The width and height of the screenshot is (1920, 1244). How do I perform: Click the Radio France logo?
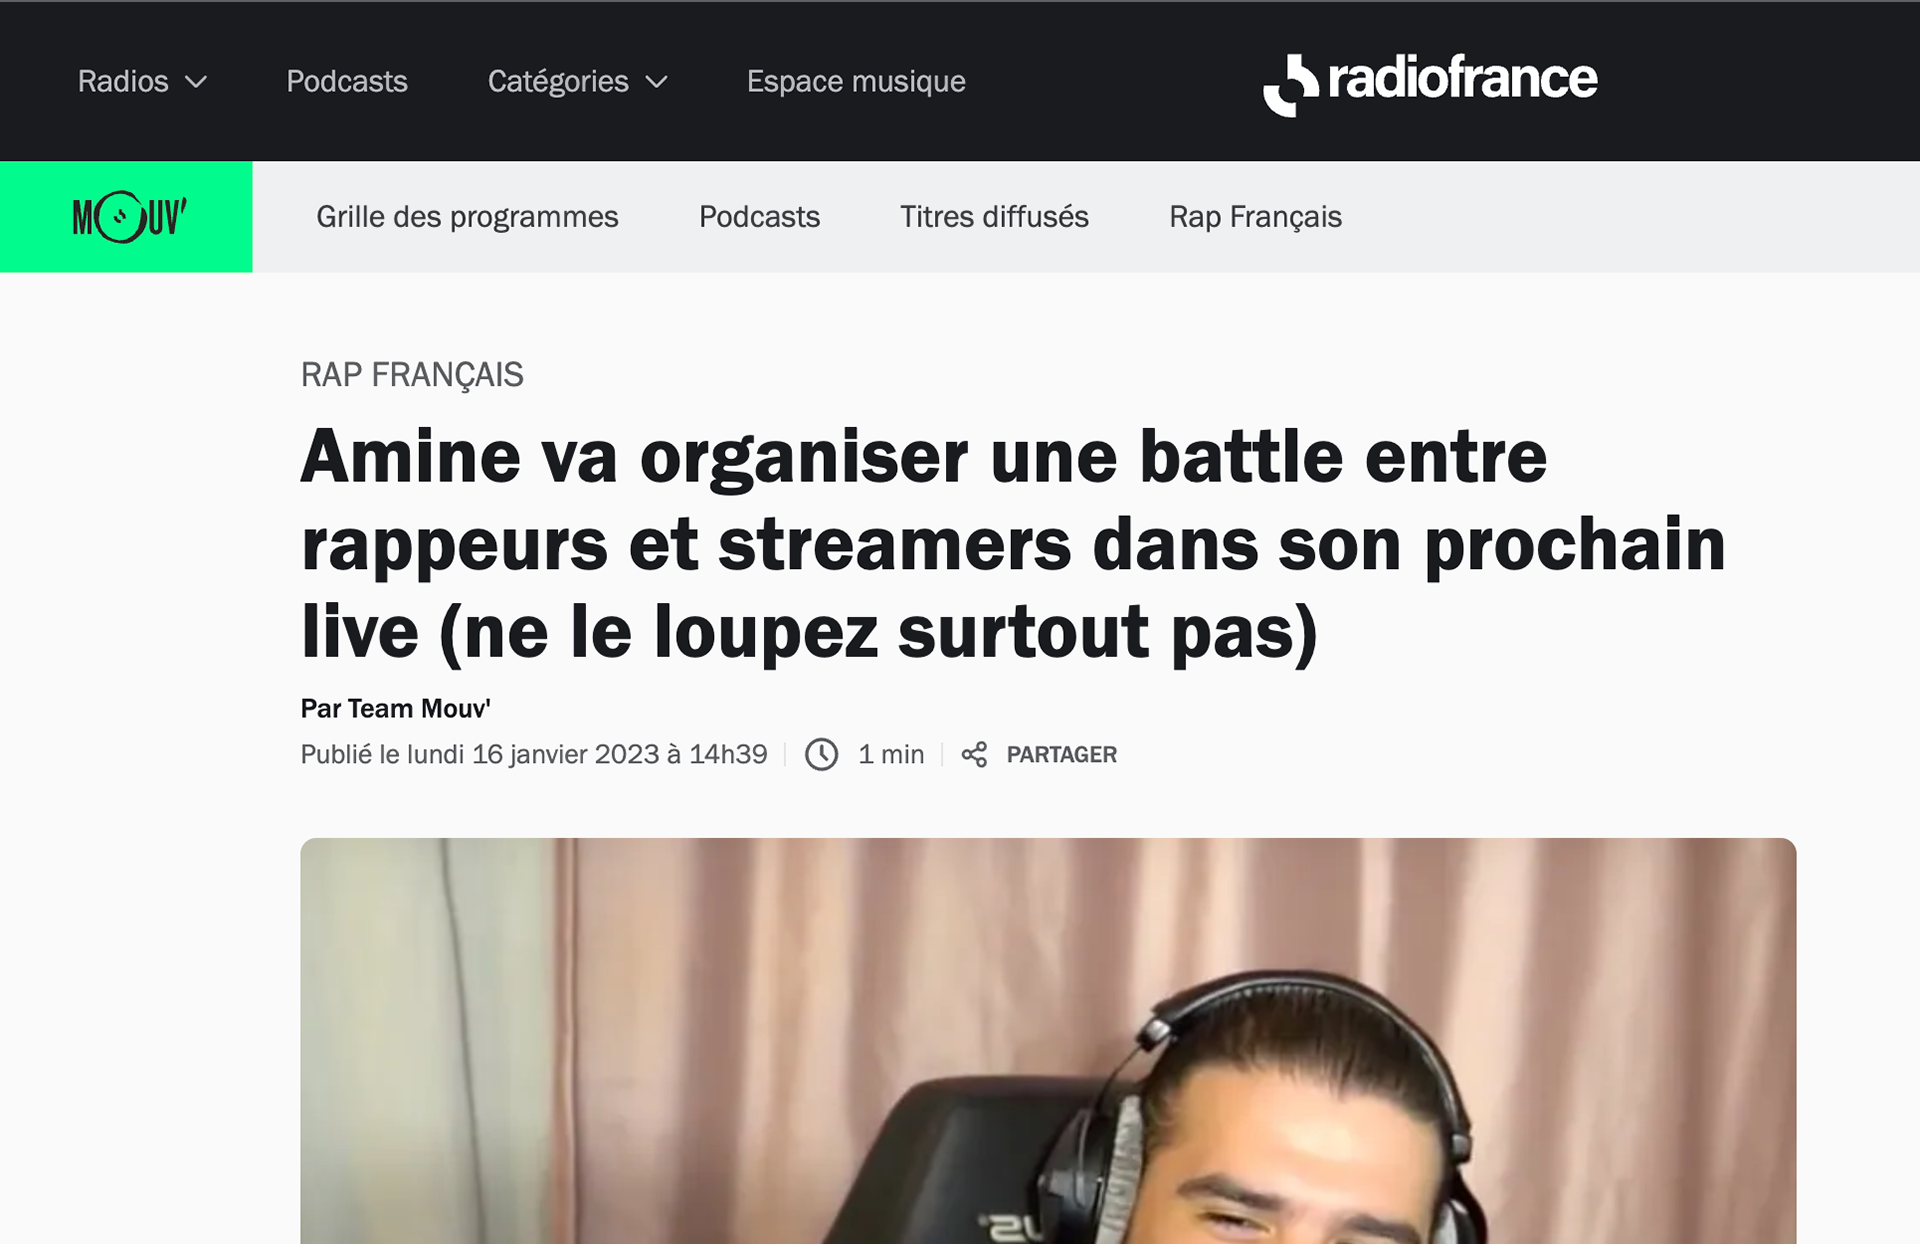click(1430, 82)
